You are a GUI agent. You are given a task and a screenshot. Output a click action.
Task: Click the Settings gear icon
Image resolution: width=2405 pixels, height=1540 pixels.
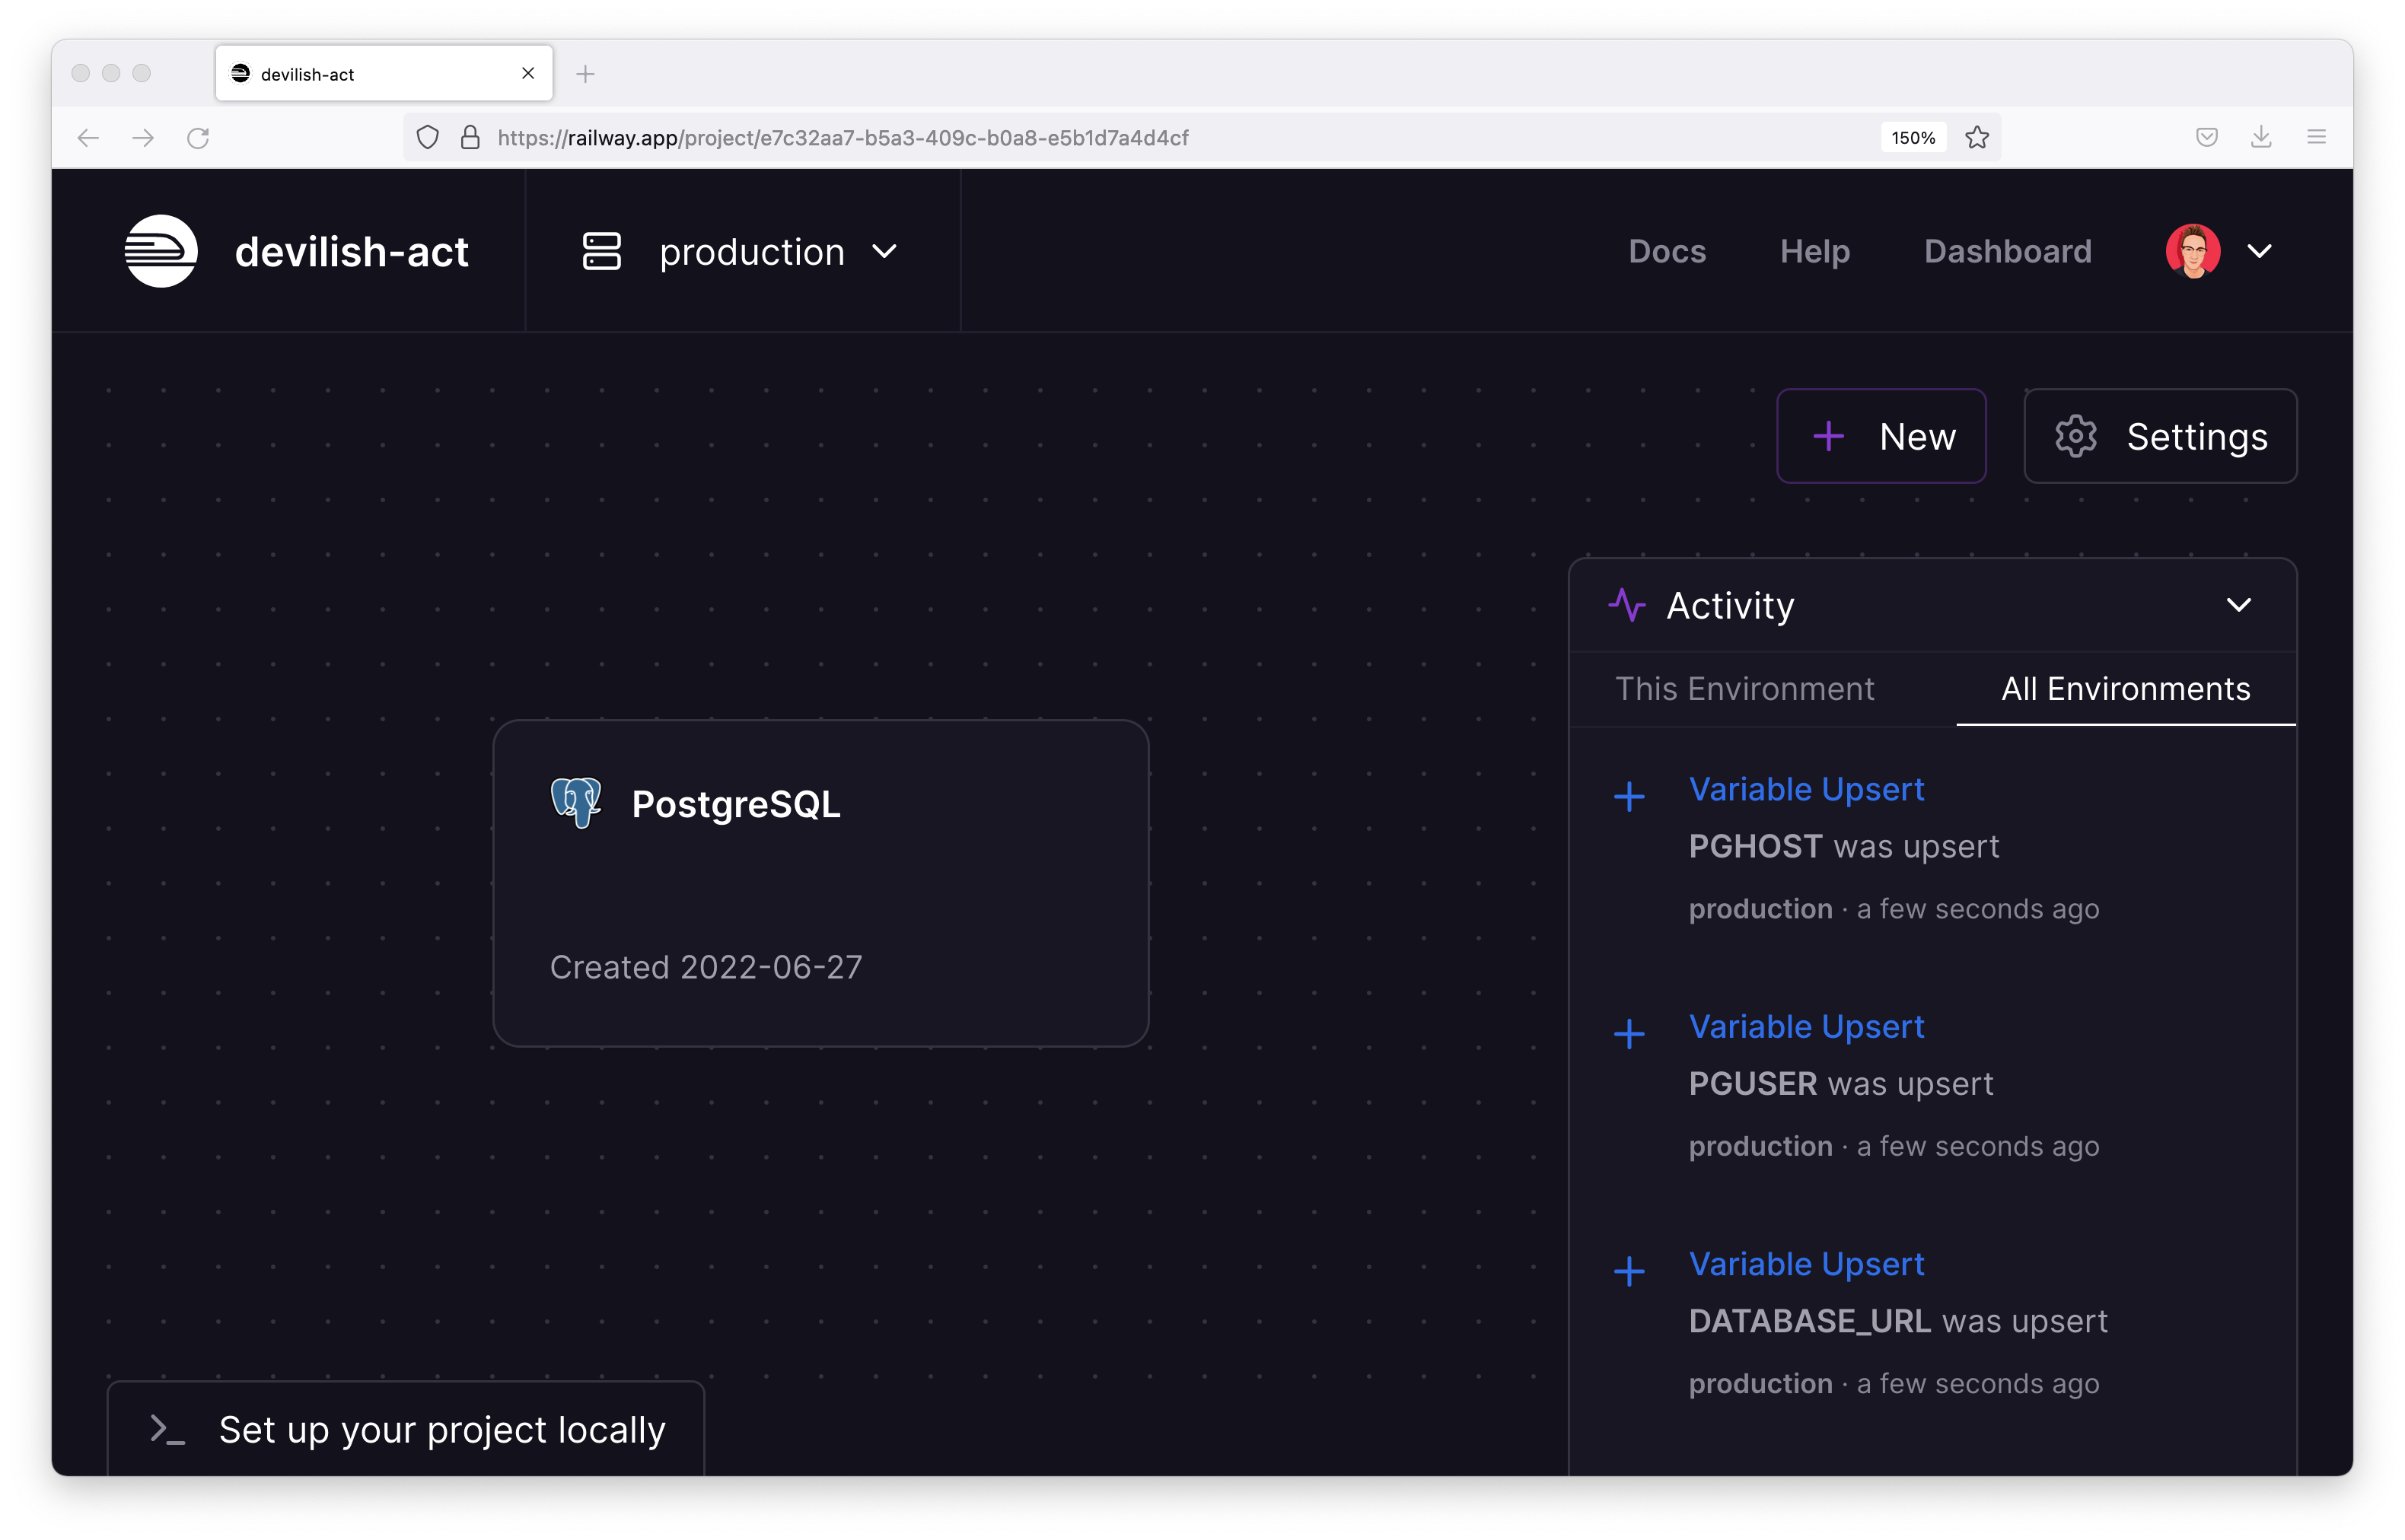click(2075, 437)
